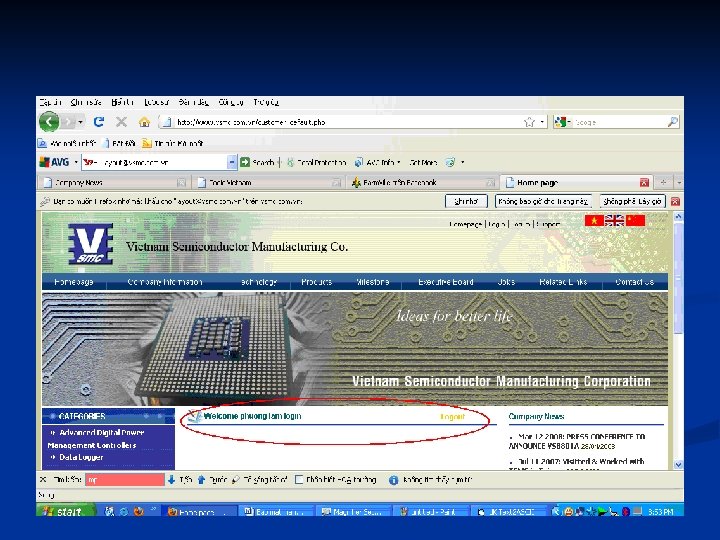Open Company Information in site navigation

165,282
